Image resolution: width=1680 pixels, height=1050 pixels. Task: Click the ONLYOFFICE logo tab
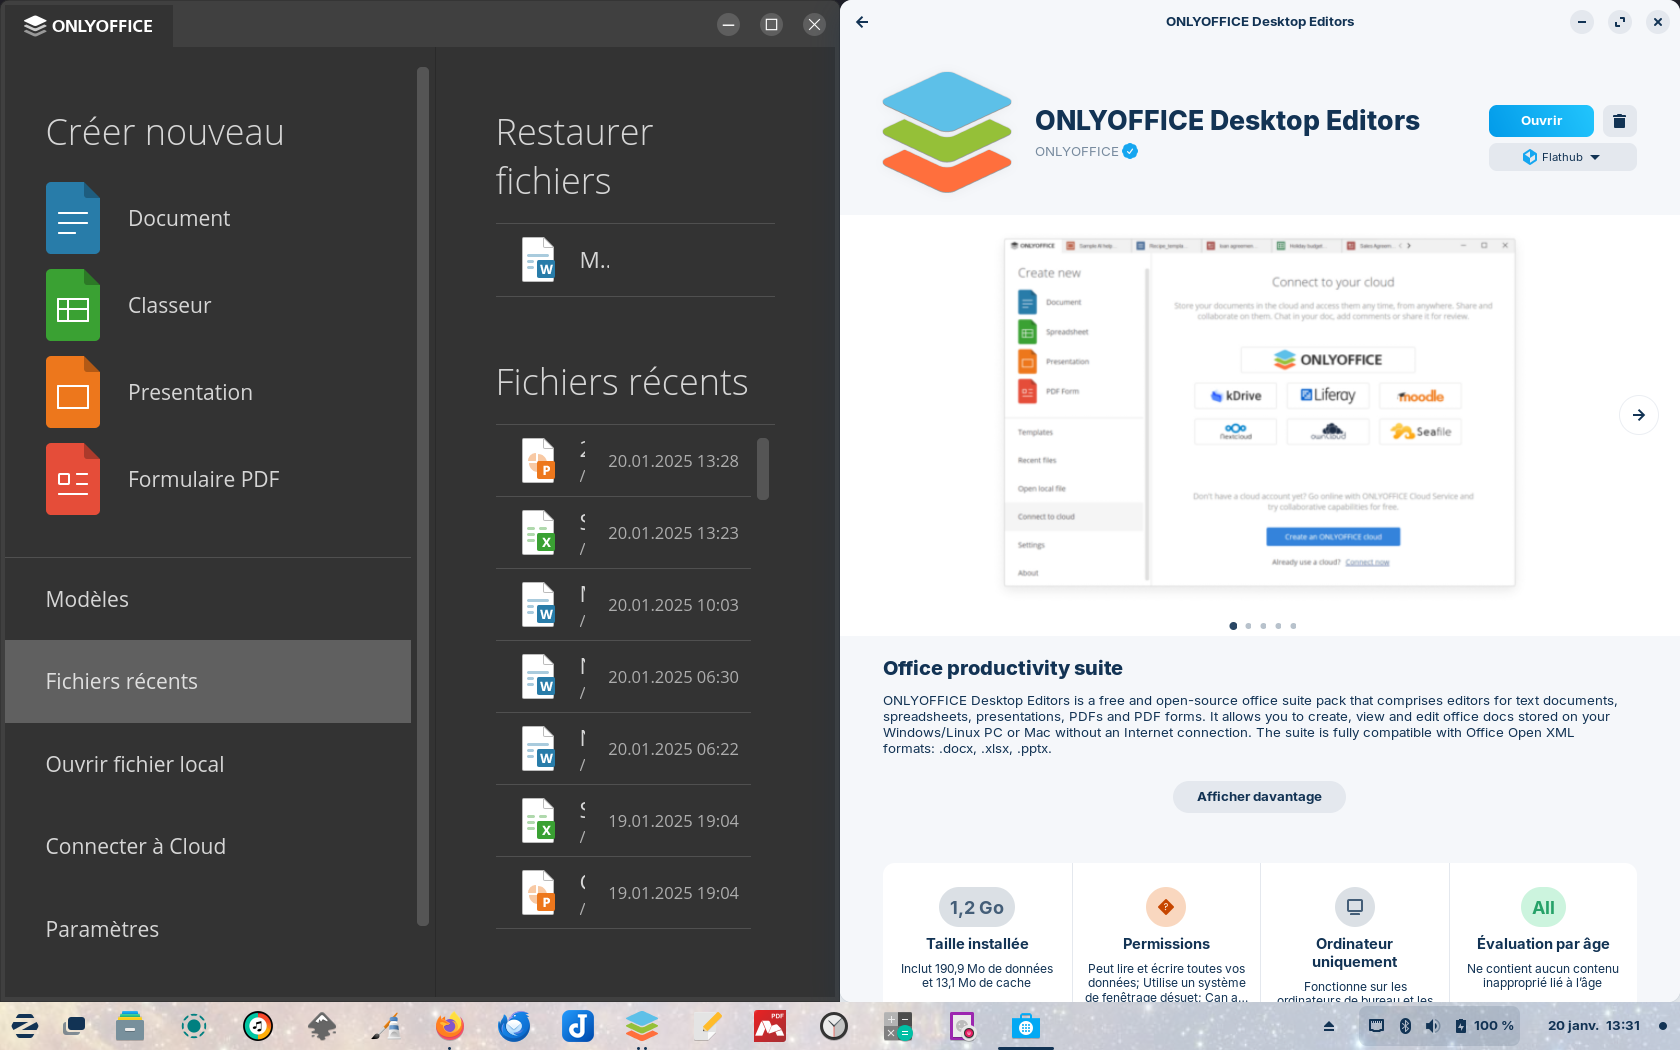click(x=89, y=26)
